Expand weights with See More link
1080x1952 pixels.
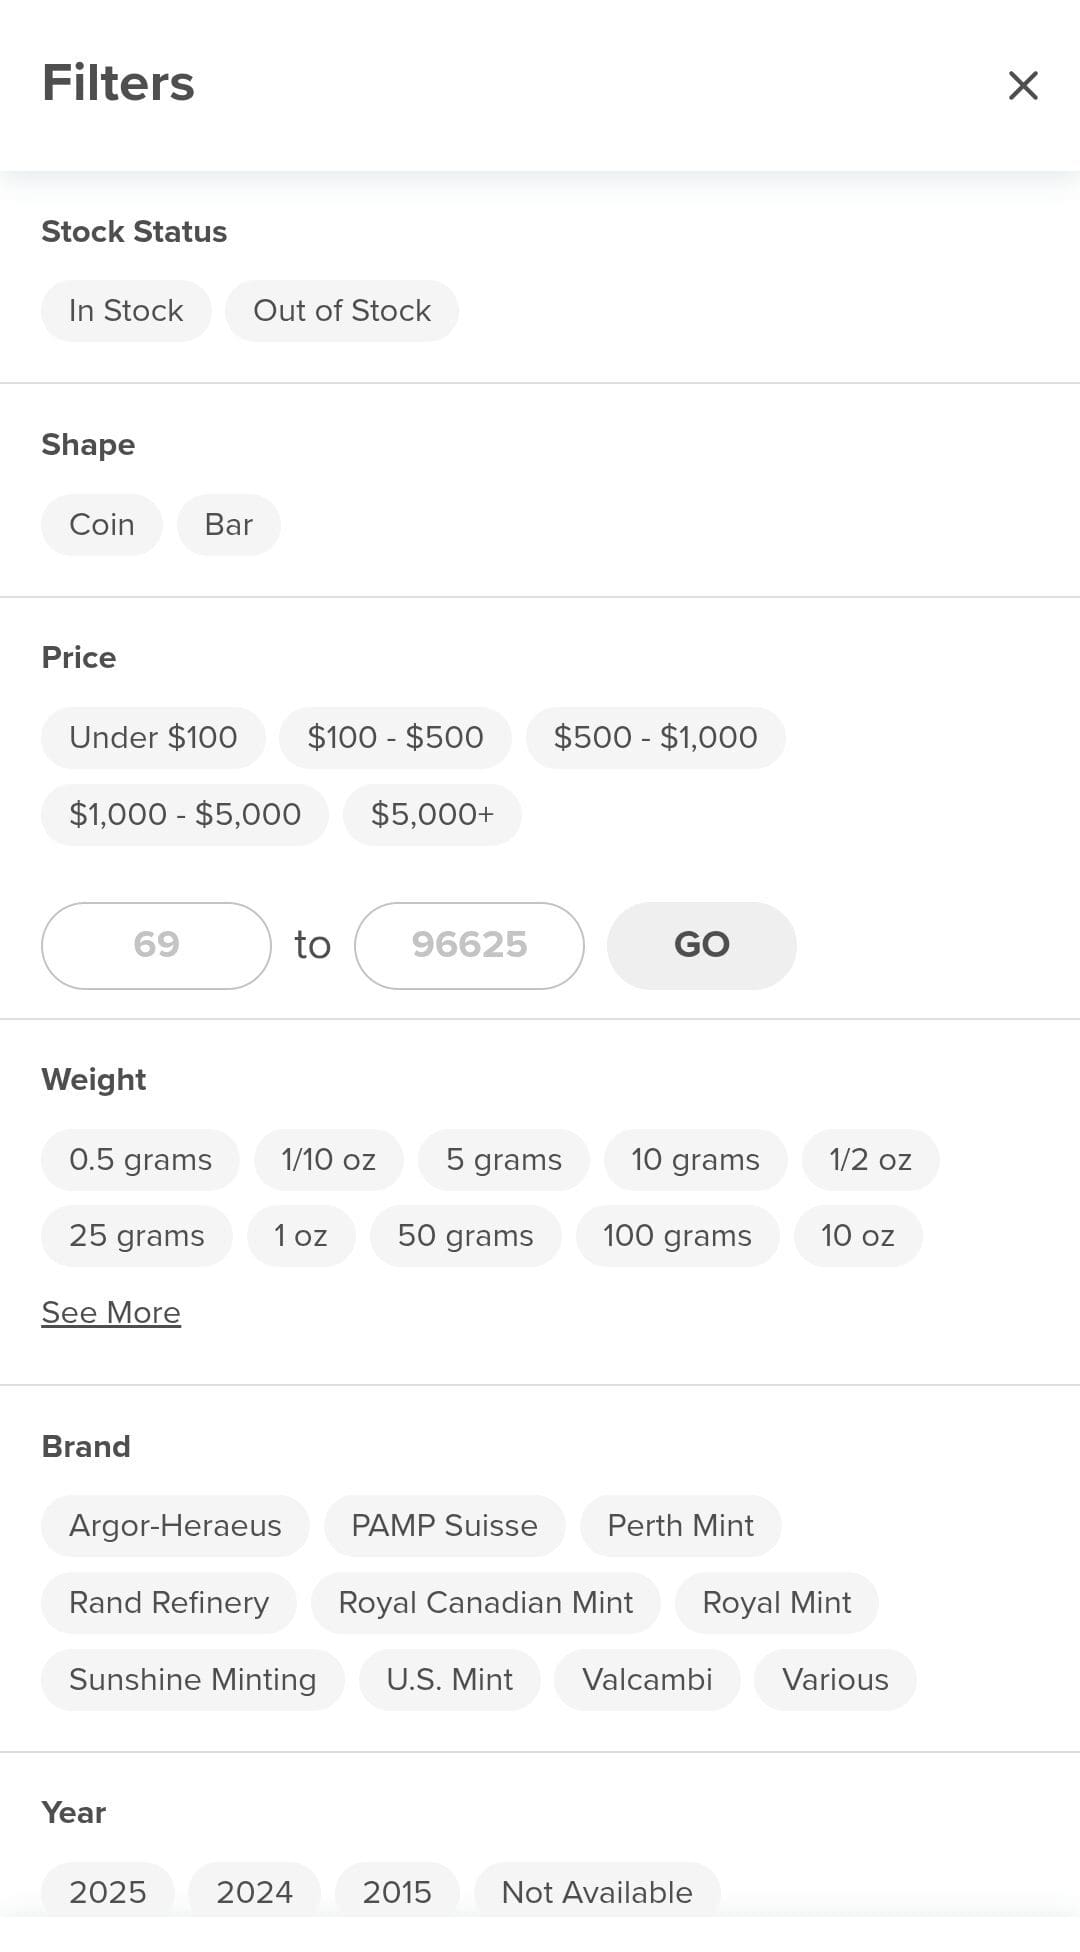click(x=111, y=1313)
